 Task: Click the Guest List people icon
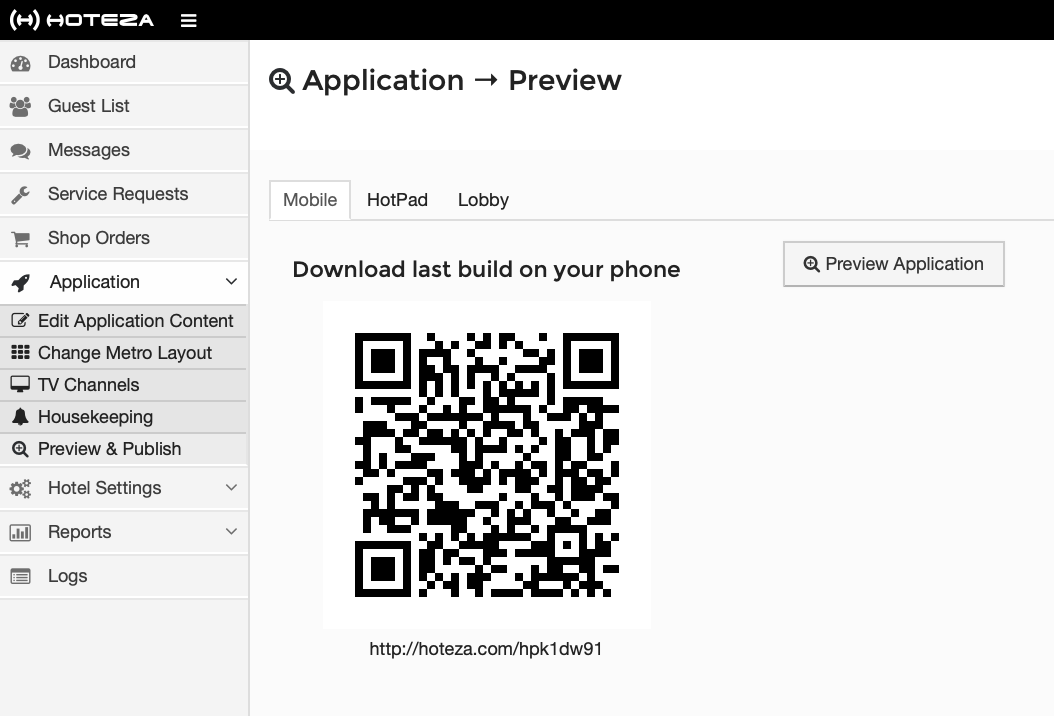tap(20, 107)
